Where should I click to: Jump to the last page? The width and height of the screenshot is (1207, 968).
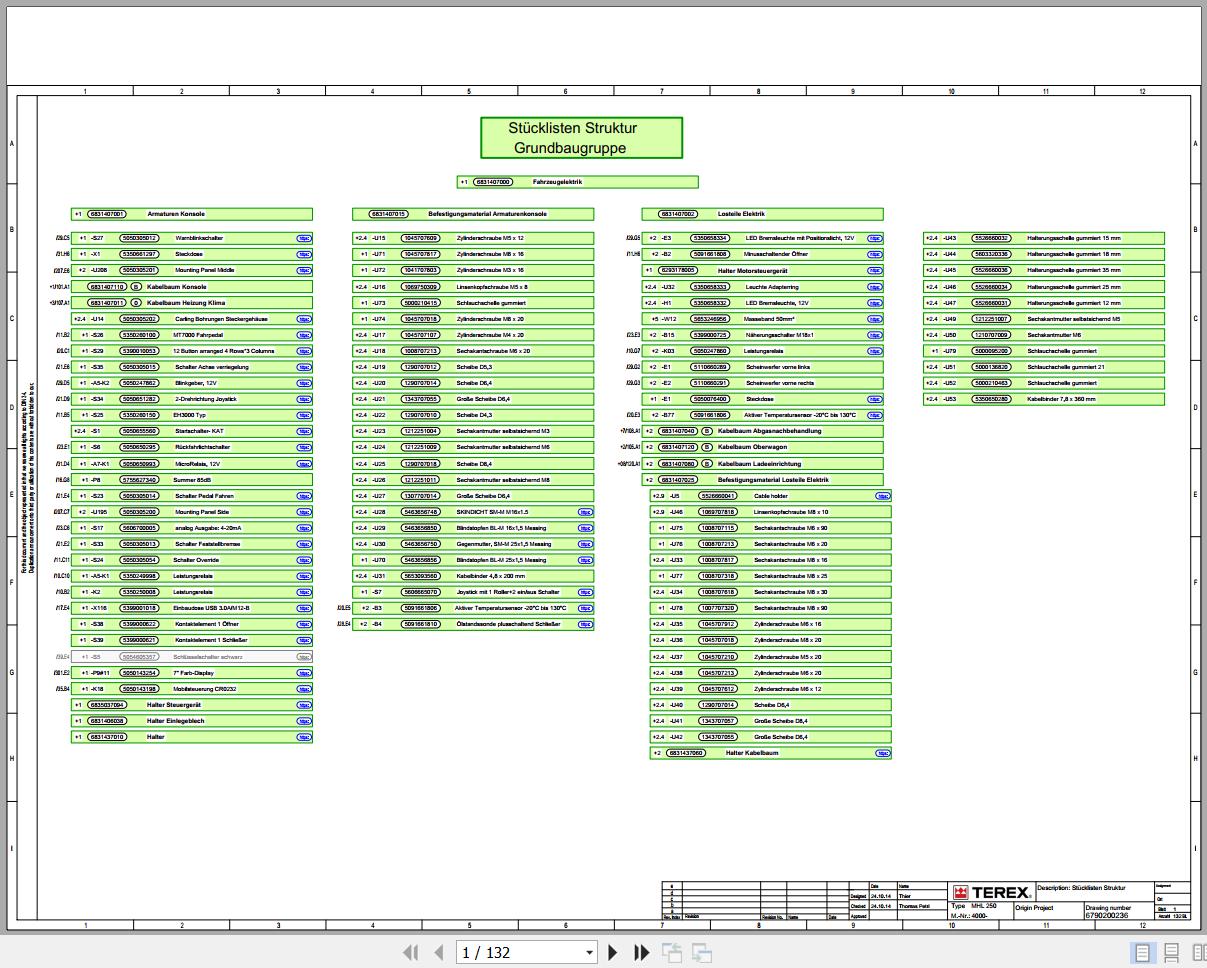pos(642,952)
